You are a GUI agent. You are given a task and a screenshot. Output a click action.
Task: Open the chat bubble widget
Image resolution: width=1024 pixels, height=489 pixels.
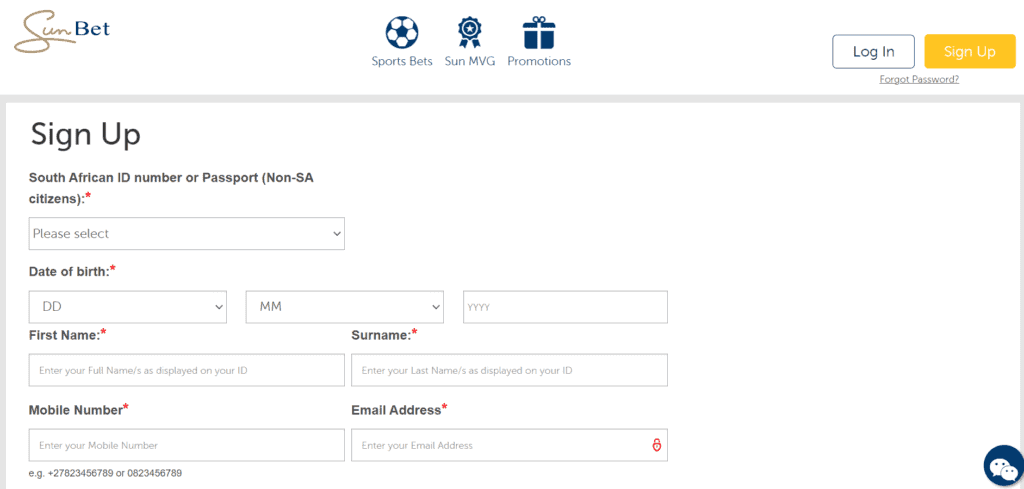coord(1003,465)
